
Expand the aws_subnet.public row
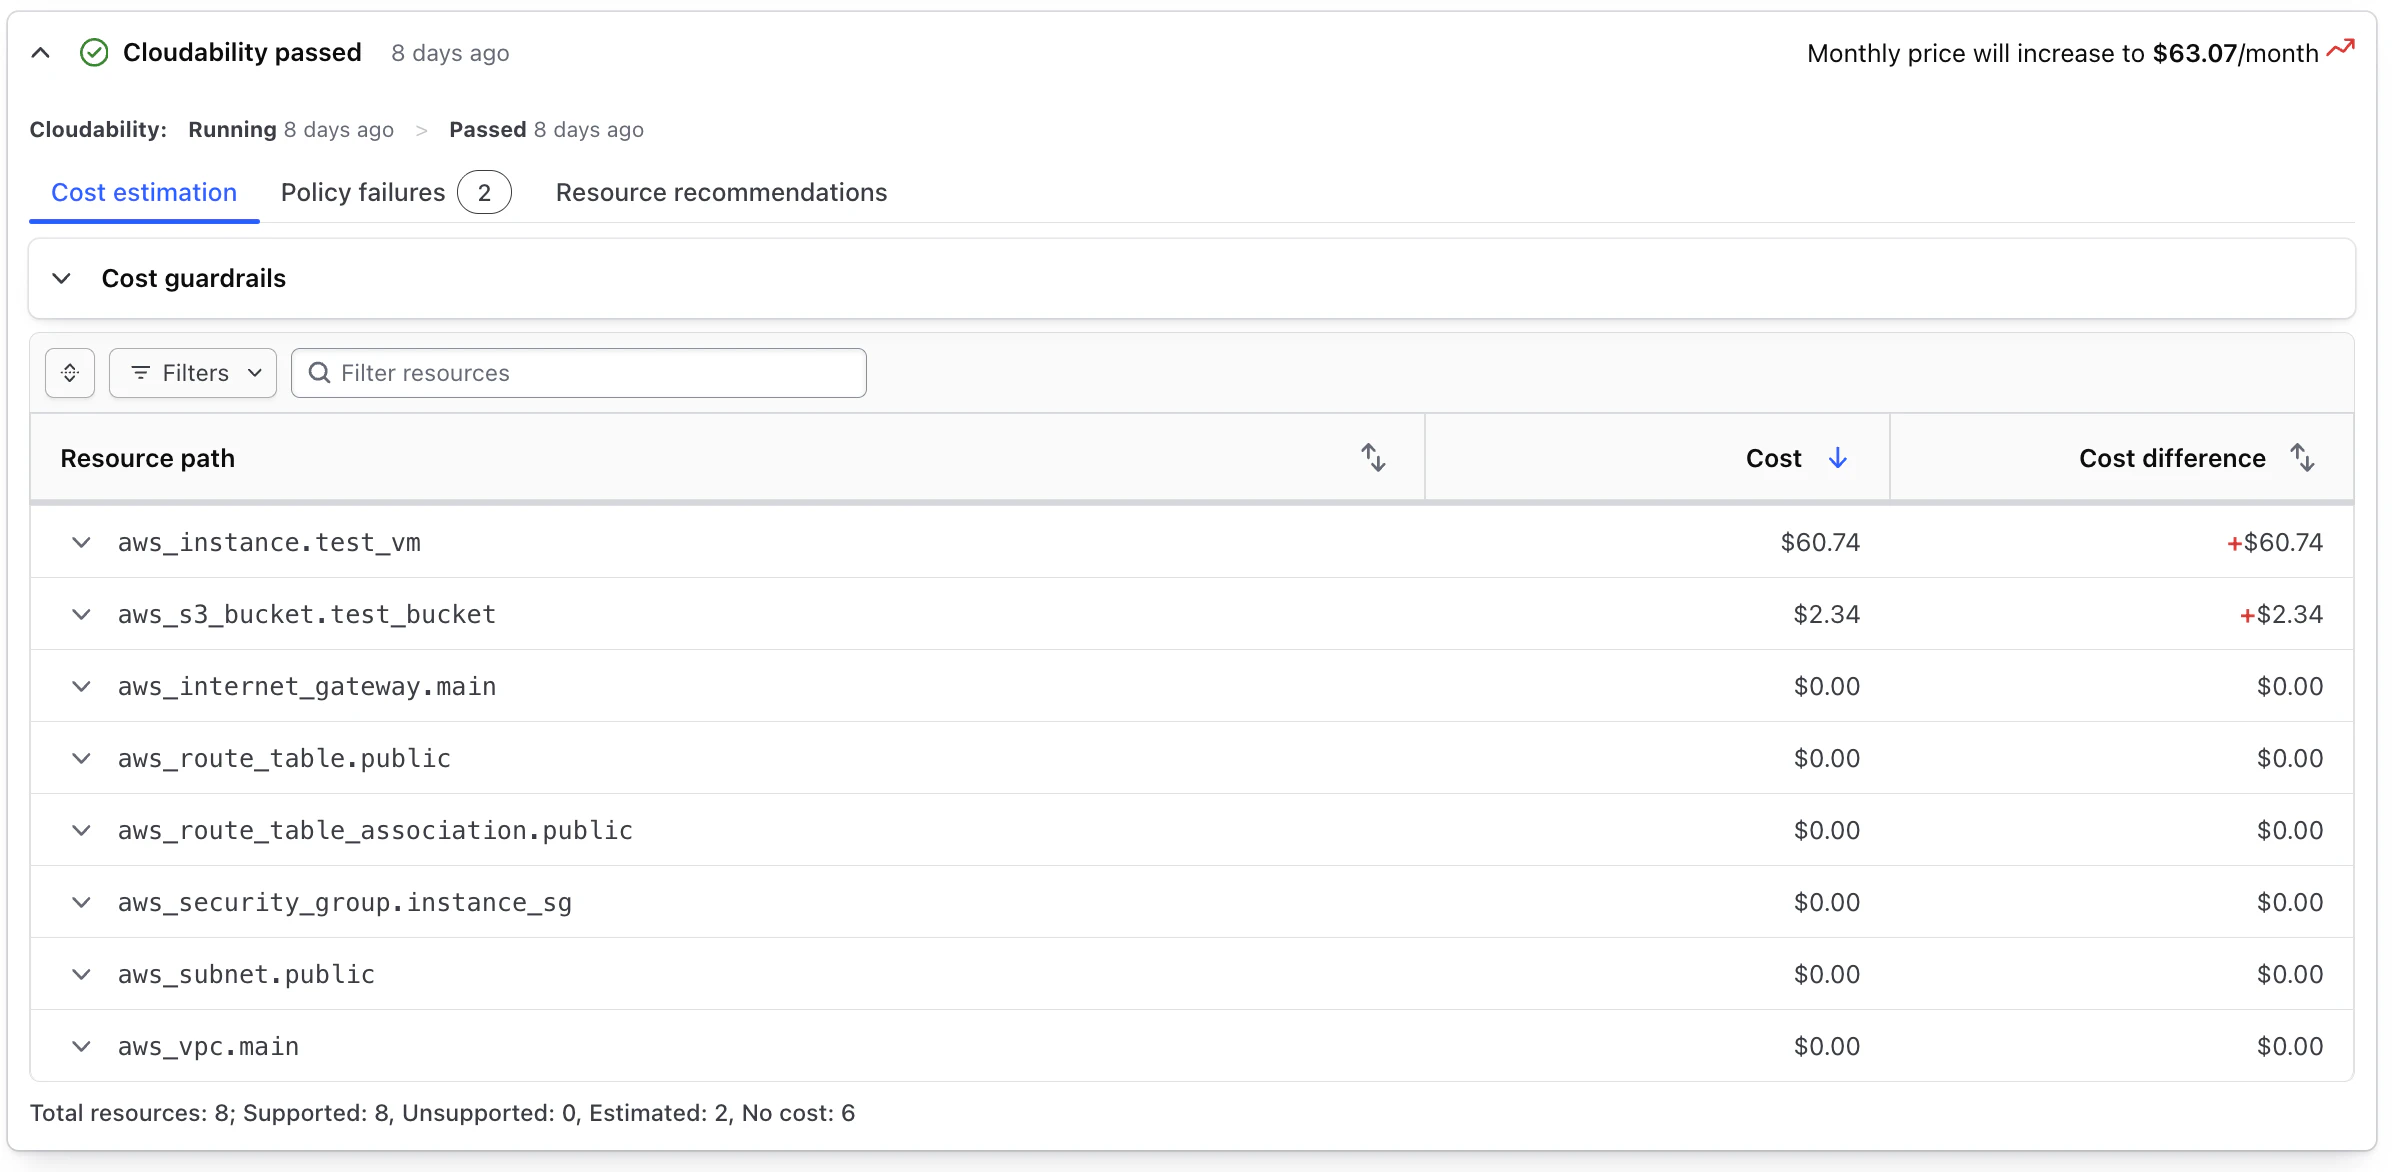tap(82, 974)
